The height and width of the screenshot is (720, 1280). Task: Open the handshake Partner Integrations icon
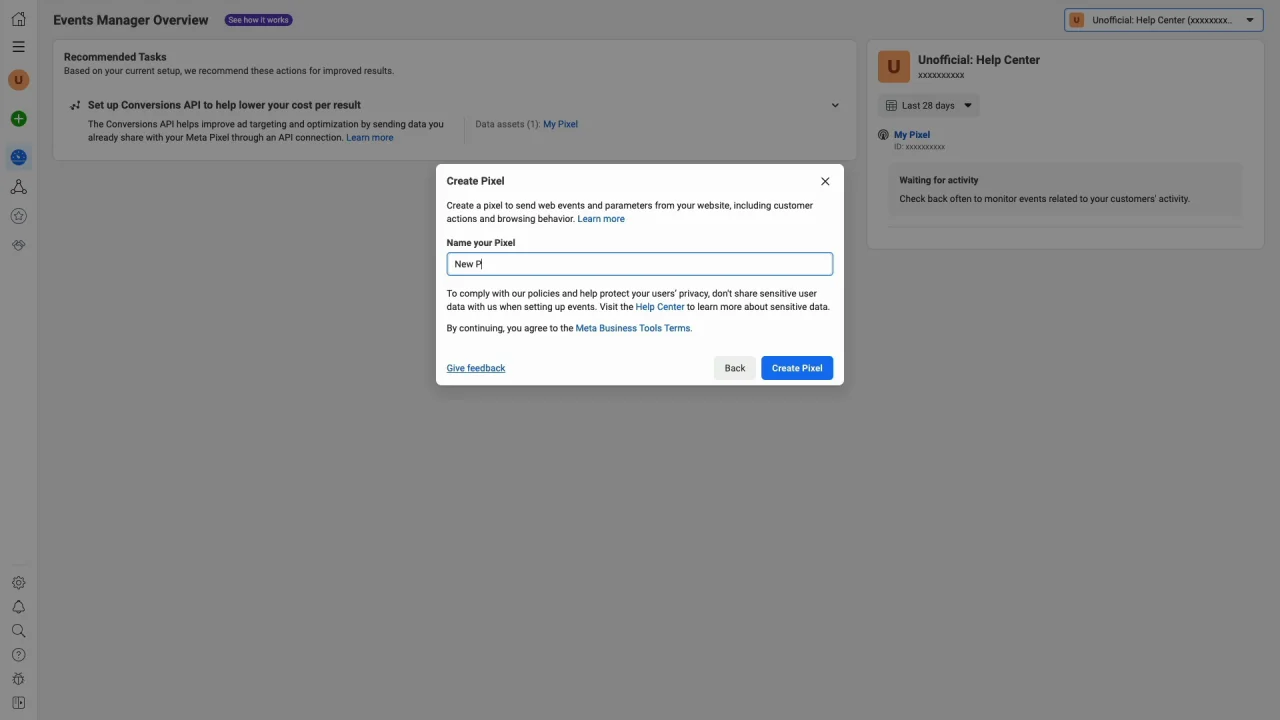(18, 245)
